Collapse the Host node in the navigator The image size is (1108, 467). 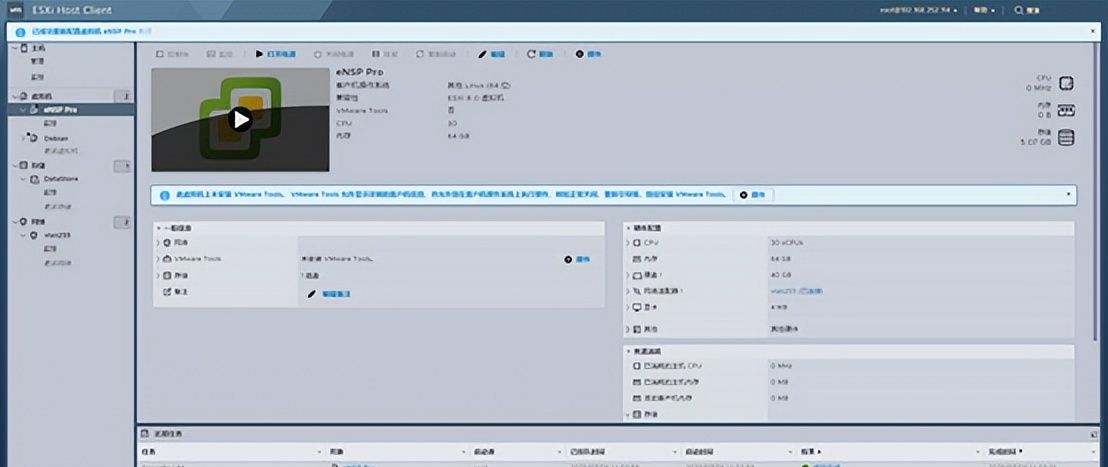point(15,48)
